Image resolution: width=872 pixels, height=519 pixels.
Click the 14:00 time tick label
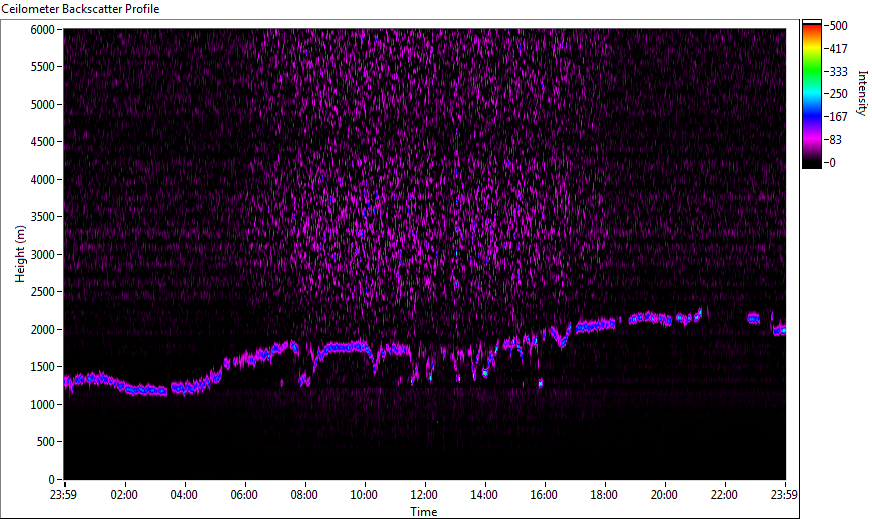click(484, 495)
